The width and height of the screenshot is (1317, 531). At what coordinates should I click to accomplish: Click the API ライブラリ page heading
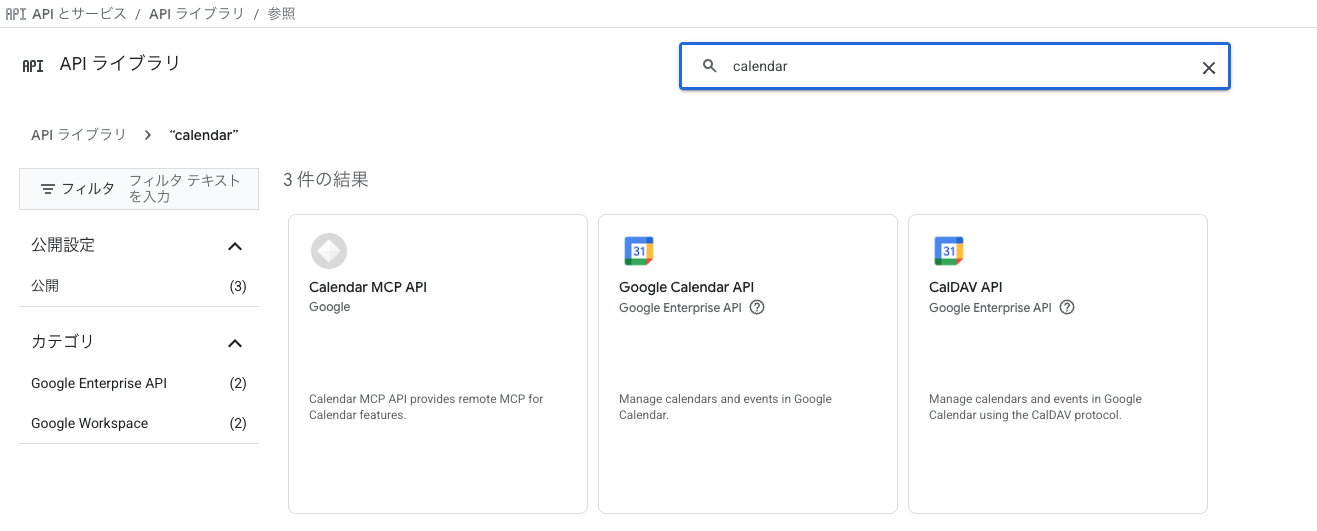click(x=120, y=64)
